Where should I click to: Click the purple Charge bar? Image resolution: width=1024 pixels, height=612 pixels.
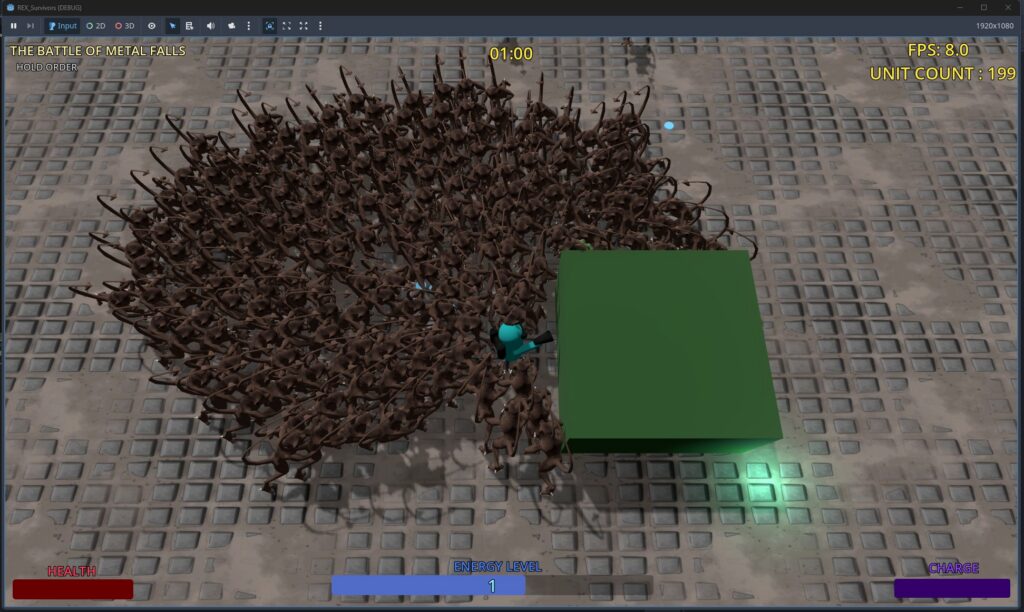tap(951, 589)
